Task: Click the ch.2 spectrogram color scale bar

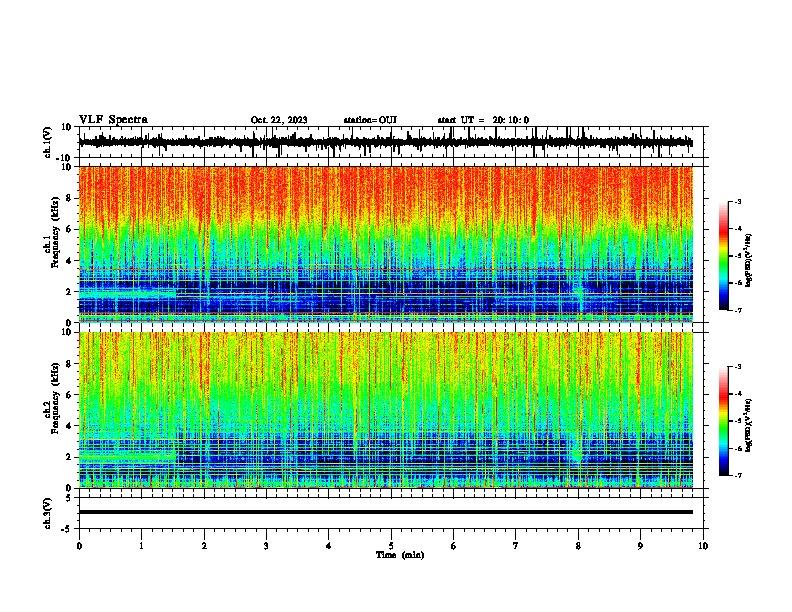Action: [724, 421]
